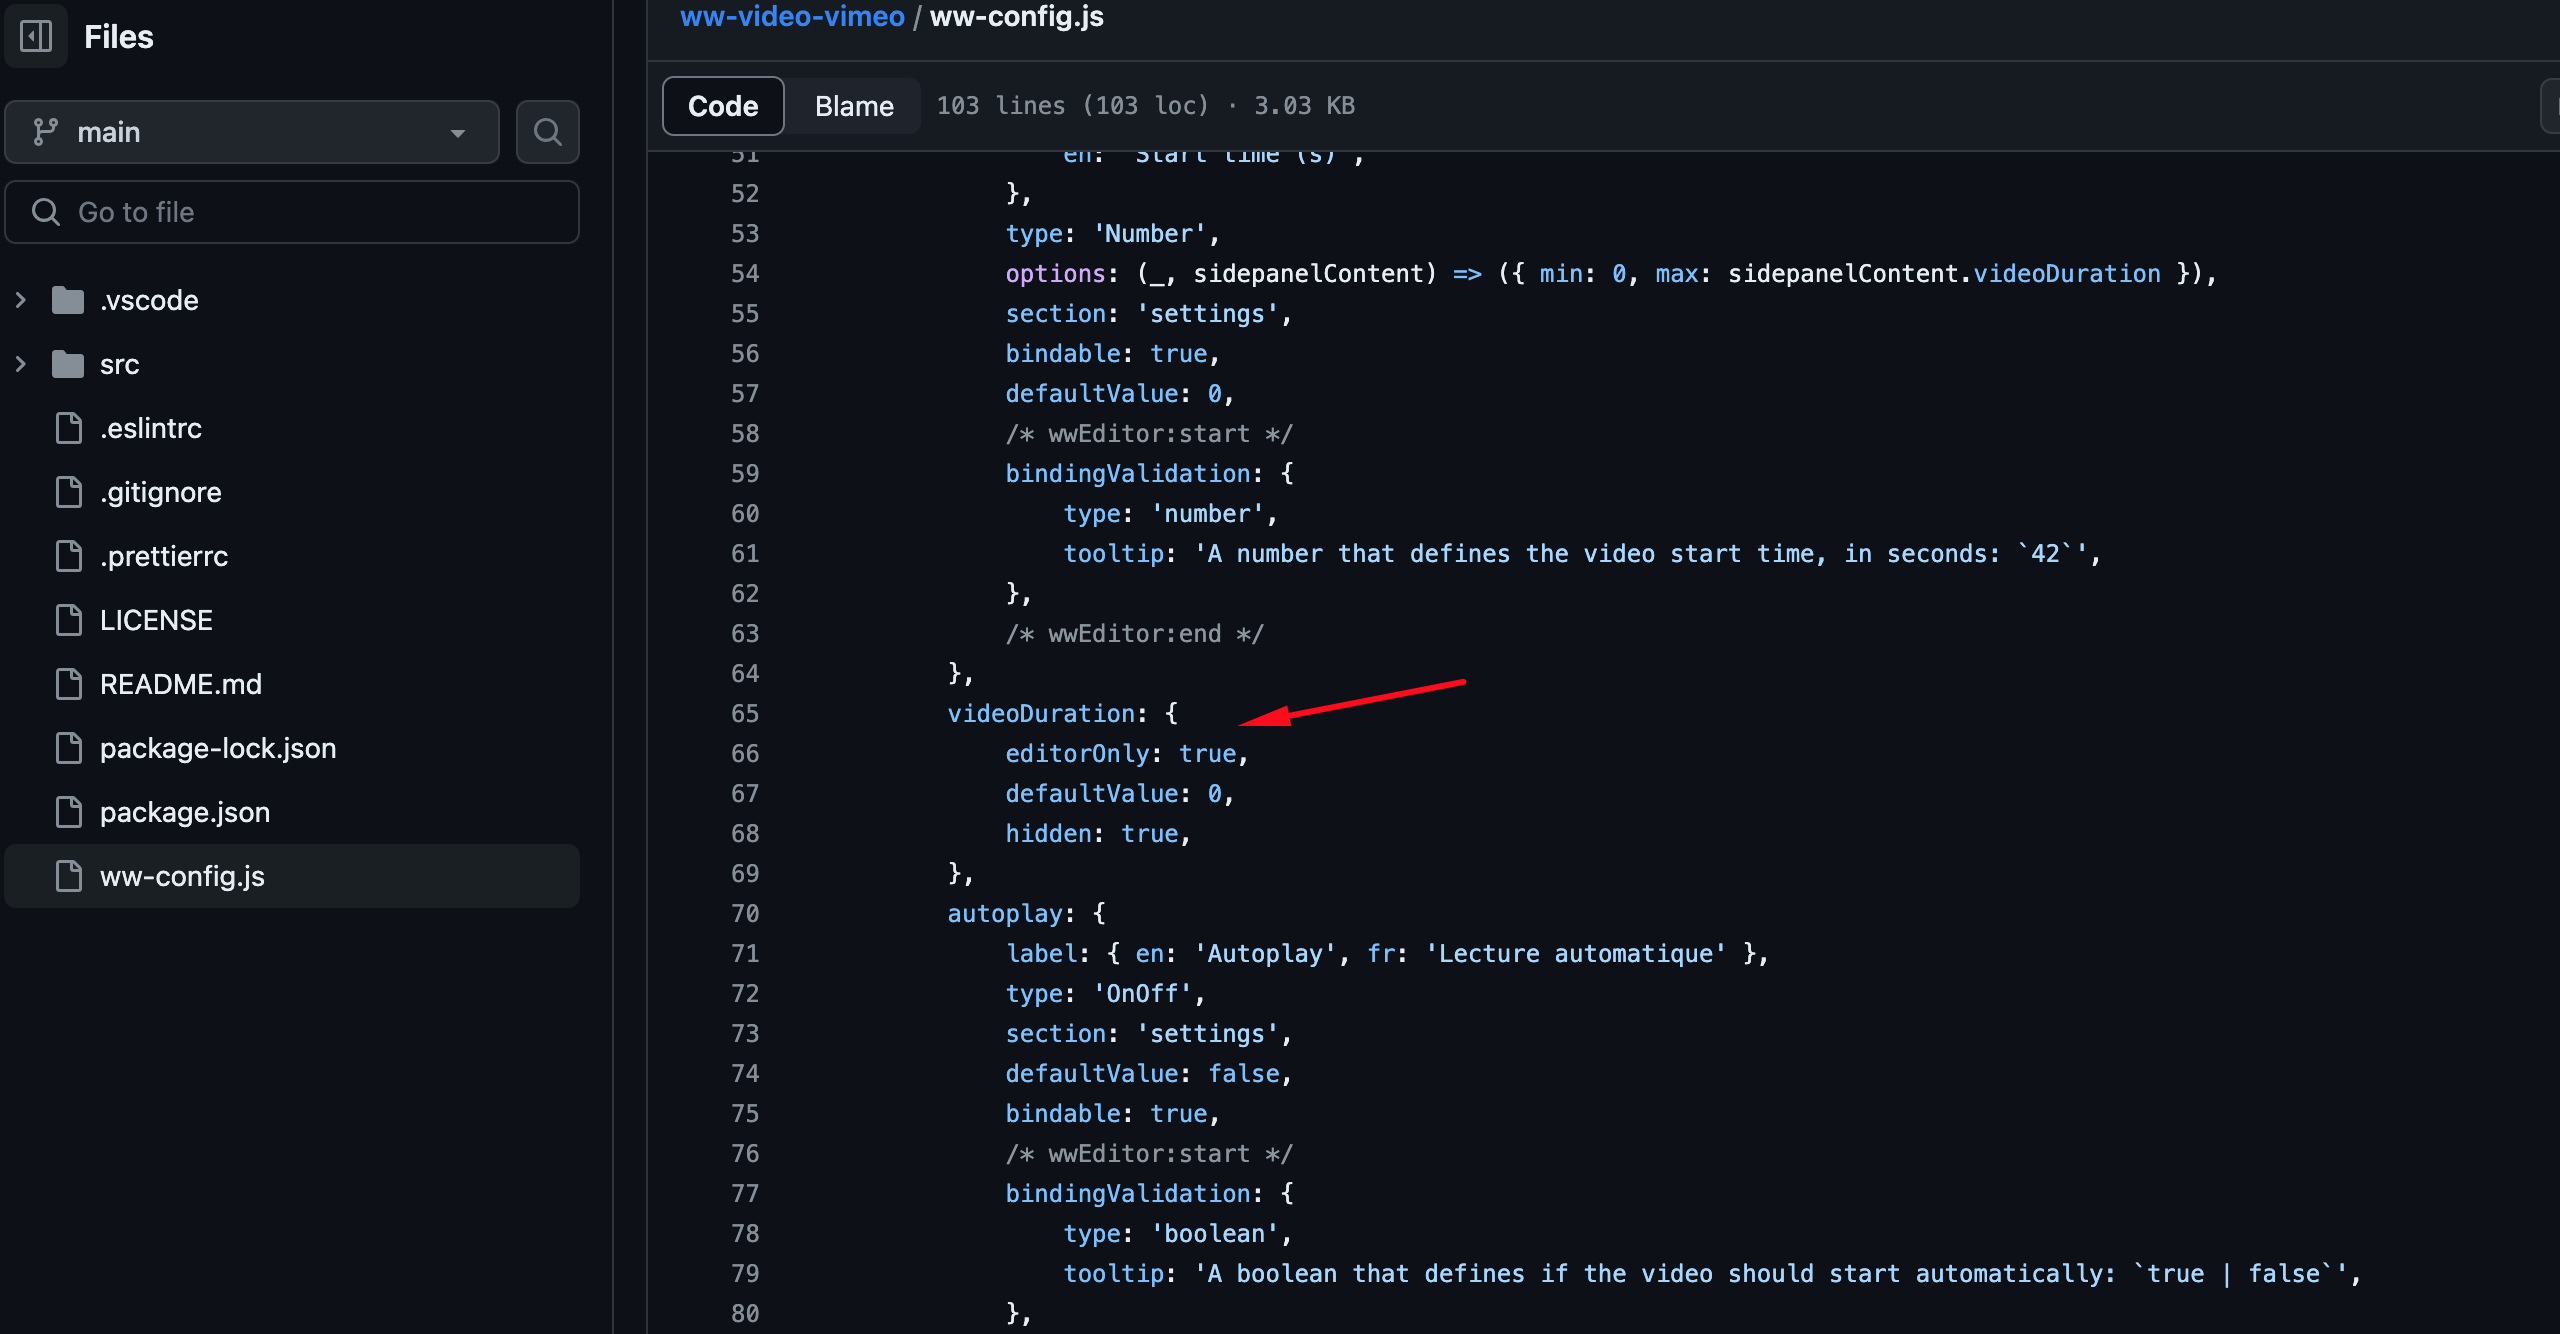
Task: Click the wwEditor:start comment on line 58
Action: pyautogui.click(x=1149, y=434)
